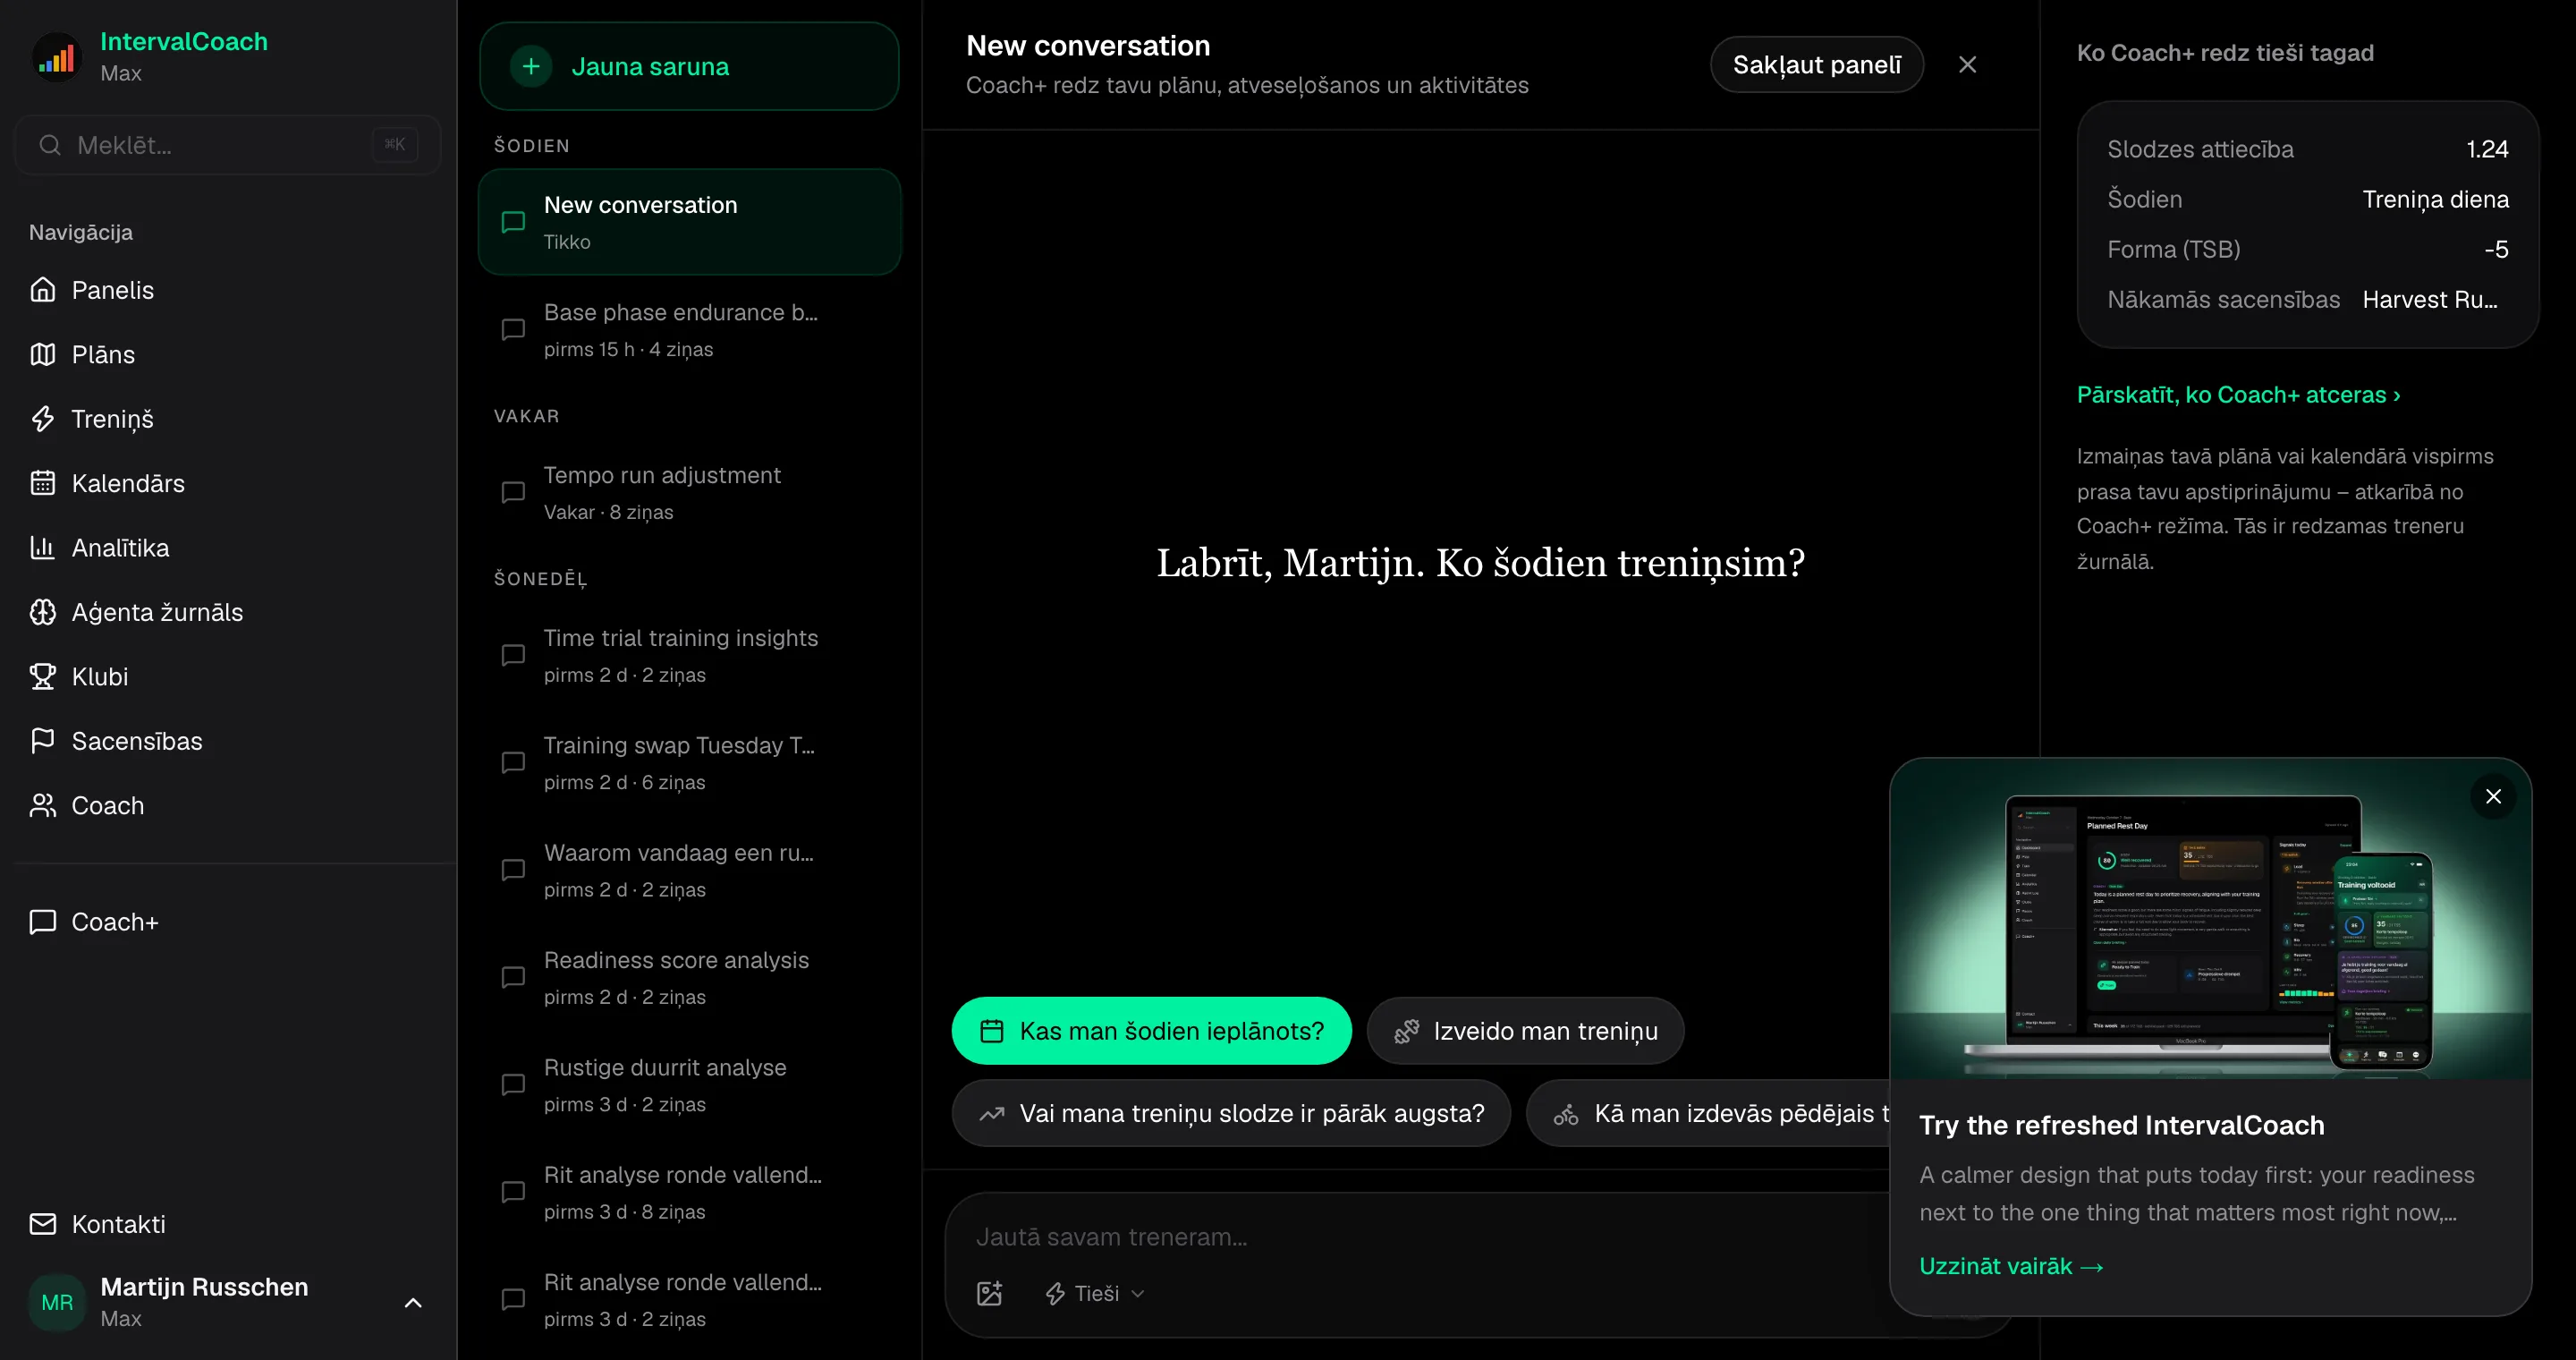Click Kas man šodien ieplānots suggestion

pos(1151,1031)
